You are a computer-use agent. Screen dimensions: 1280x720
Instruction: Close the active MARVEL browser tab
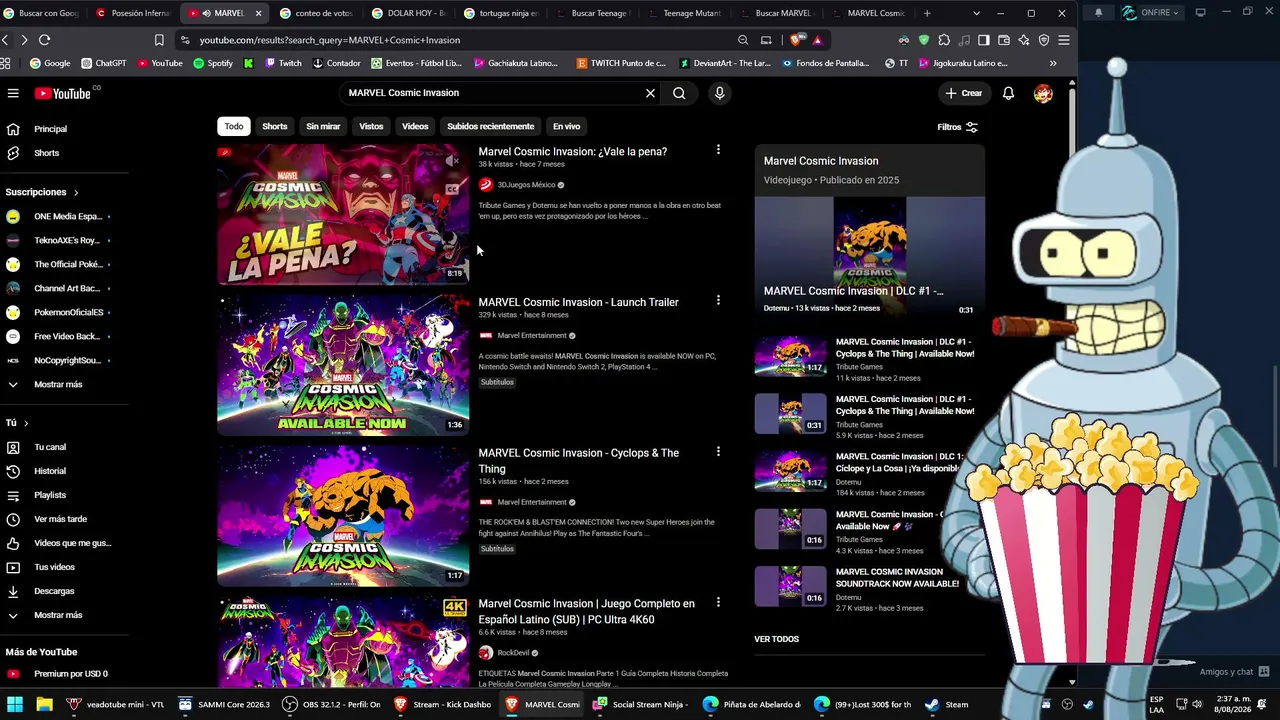tap(259, 13)
